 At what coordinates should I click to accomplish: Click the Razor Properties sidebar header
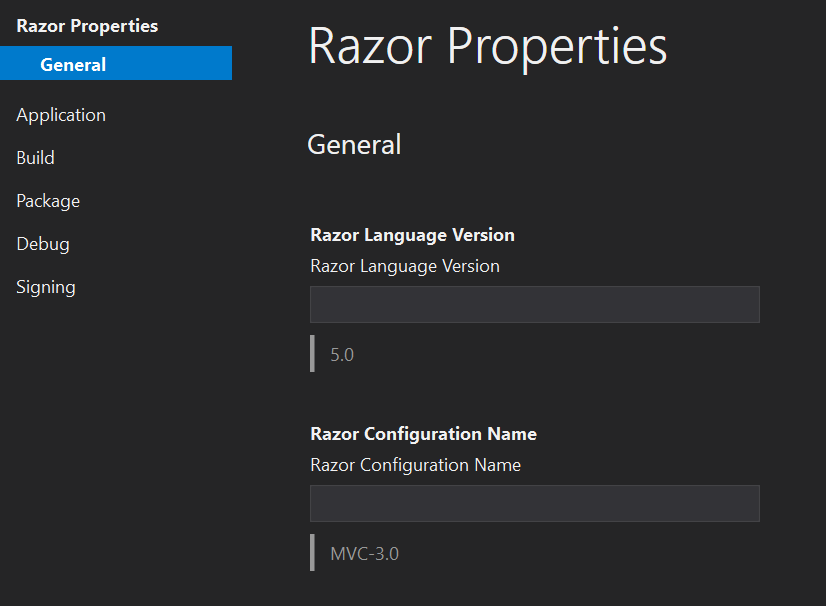87,26
